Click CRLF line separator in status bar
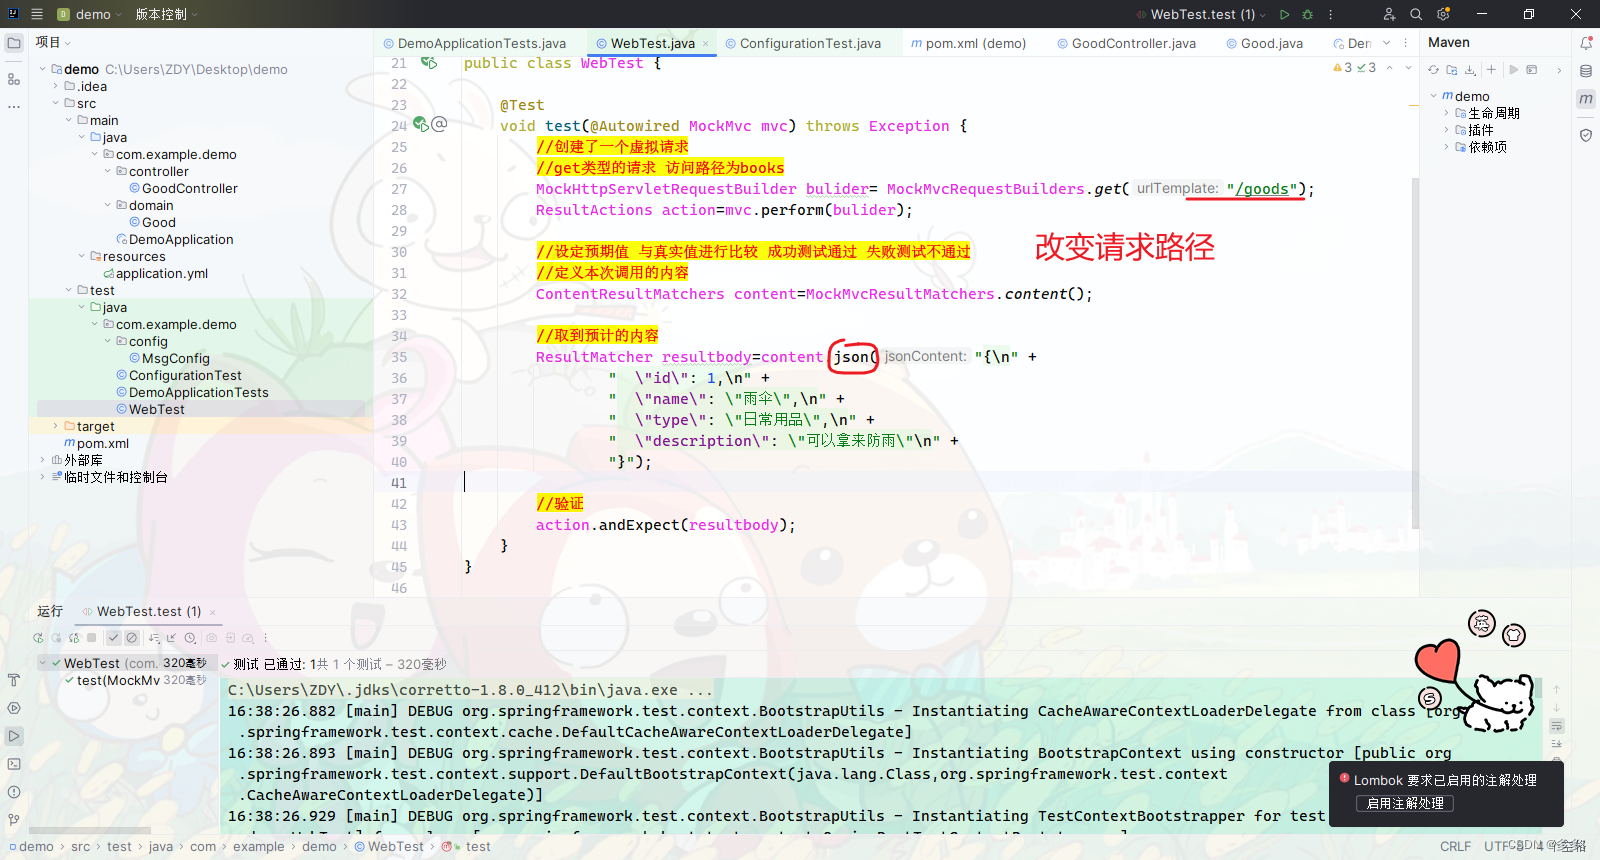1600x860 pixels. point(1455,846)
